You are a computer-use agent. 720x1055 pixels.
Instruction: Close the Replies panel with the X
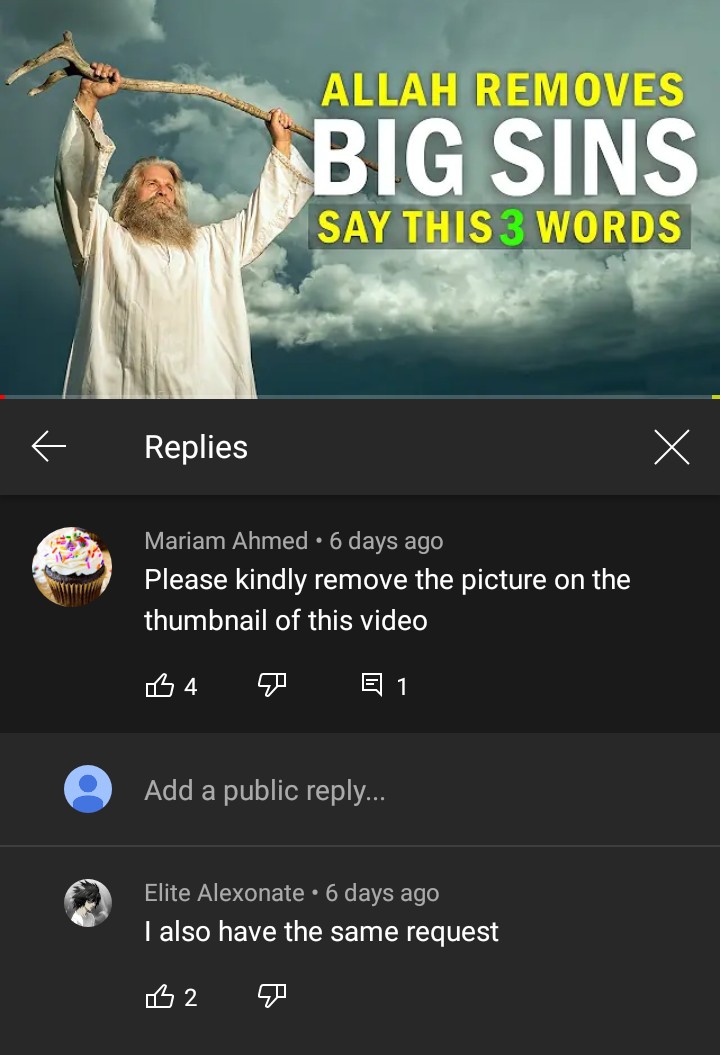click(x=672, y=447)
